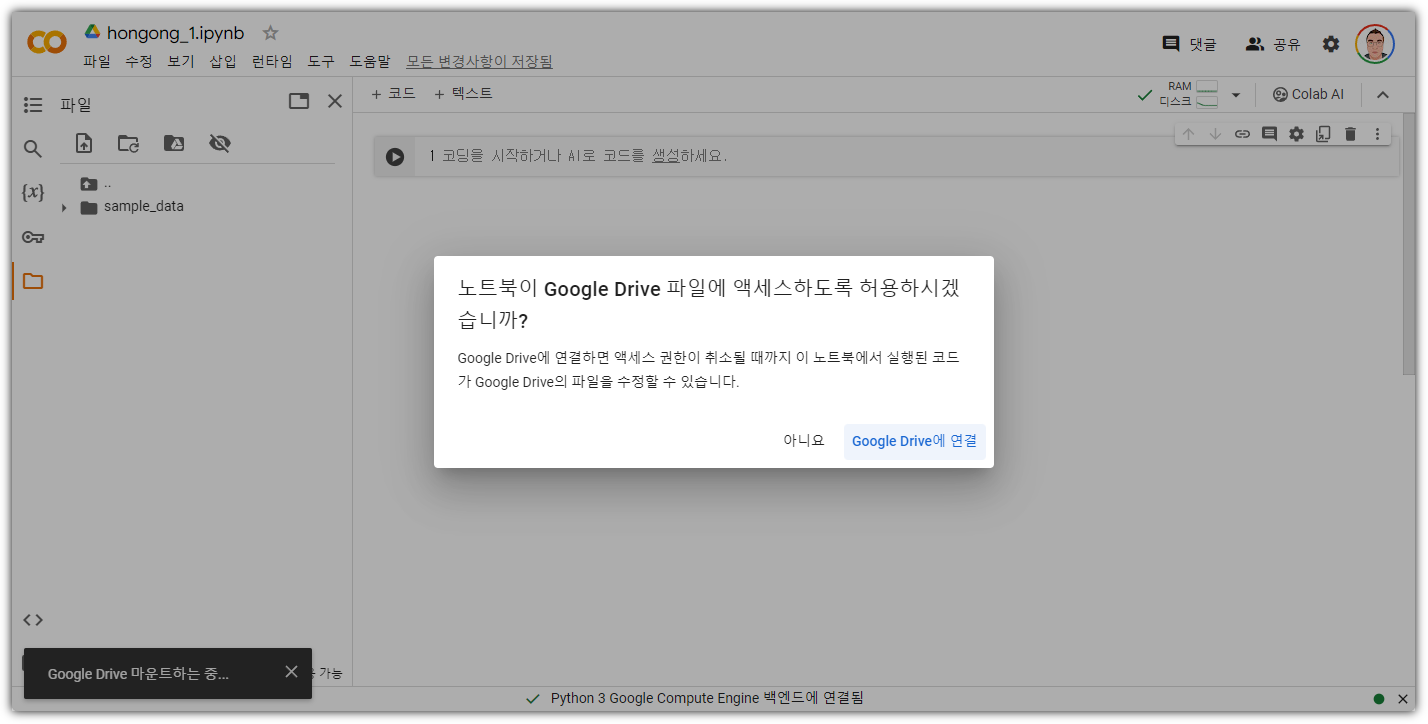The image size is (1428, 724).
Task: Click the notebook title hongong_1.ipynb
Action: click(x=176, y=33)
